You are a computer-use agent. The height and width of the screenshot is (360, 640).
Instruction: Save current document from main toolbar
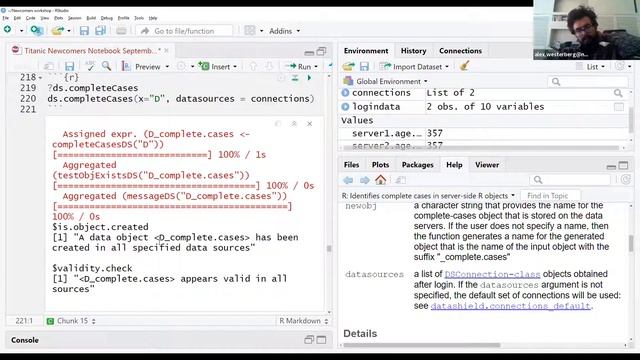84,31
